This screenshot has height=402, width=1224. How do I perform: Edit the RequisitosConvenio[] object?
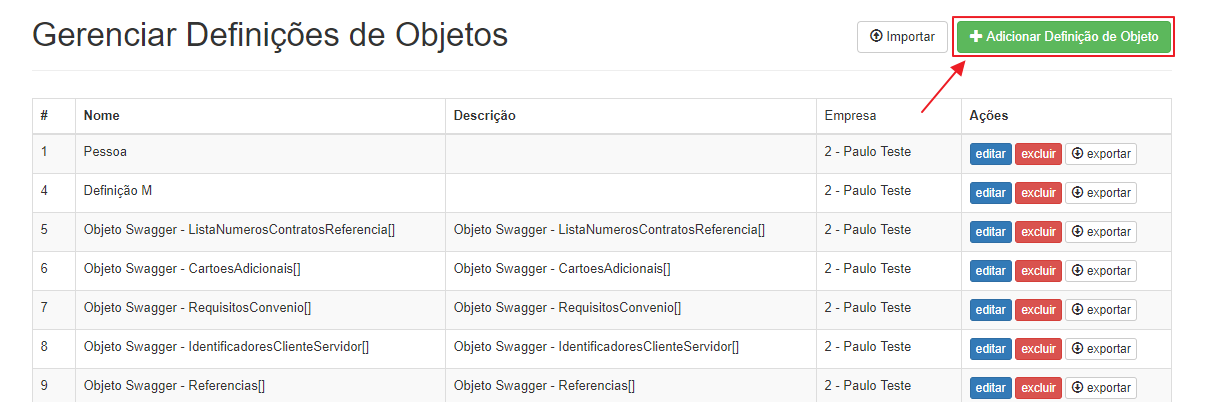[991, 310]
